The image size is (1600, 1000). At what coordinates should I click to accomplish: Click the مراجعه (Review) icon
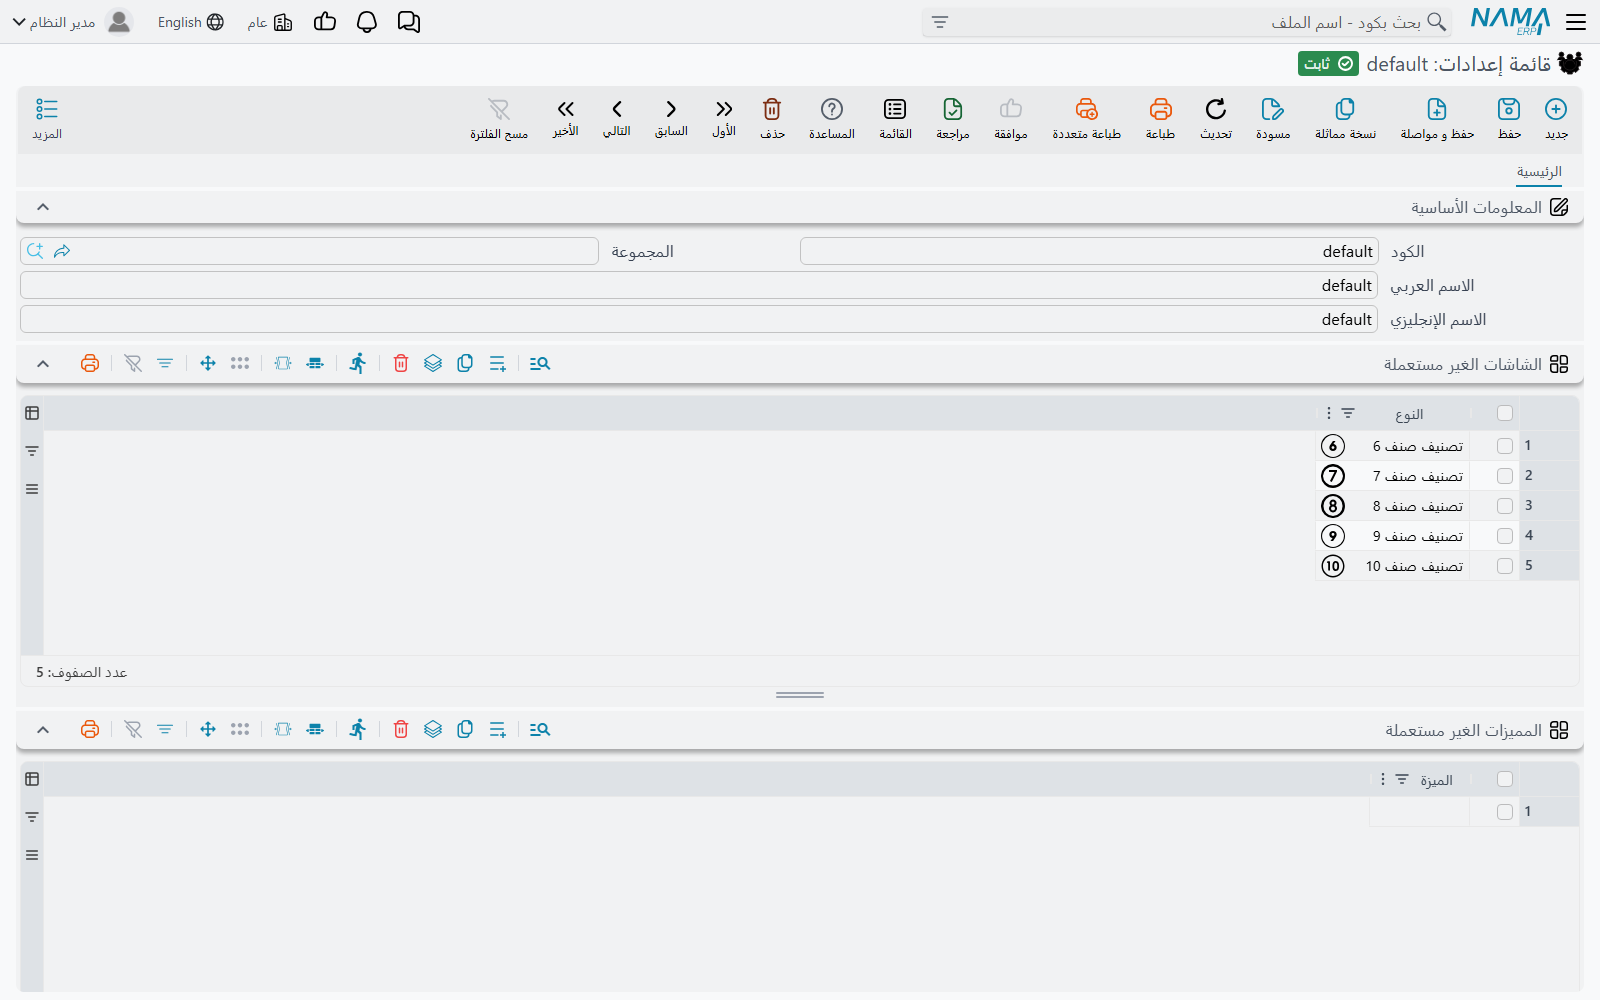point(953,109)
